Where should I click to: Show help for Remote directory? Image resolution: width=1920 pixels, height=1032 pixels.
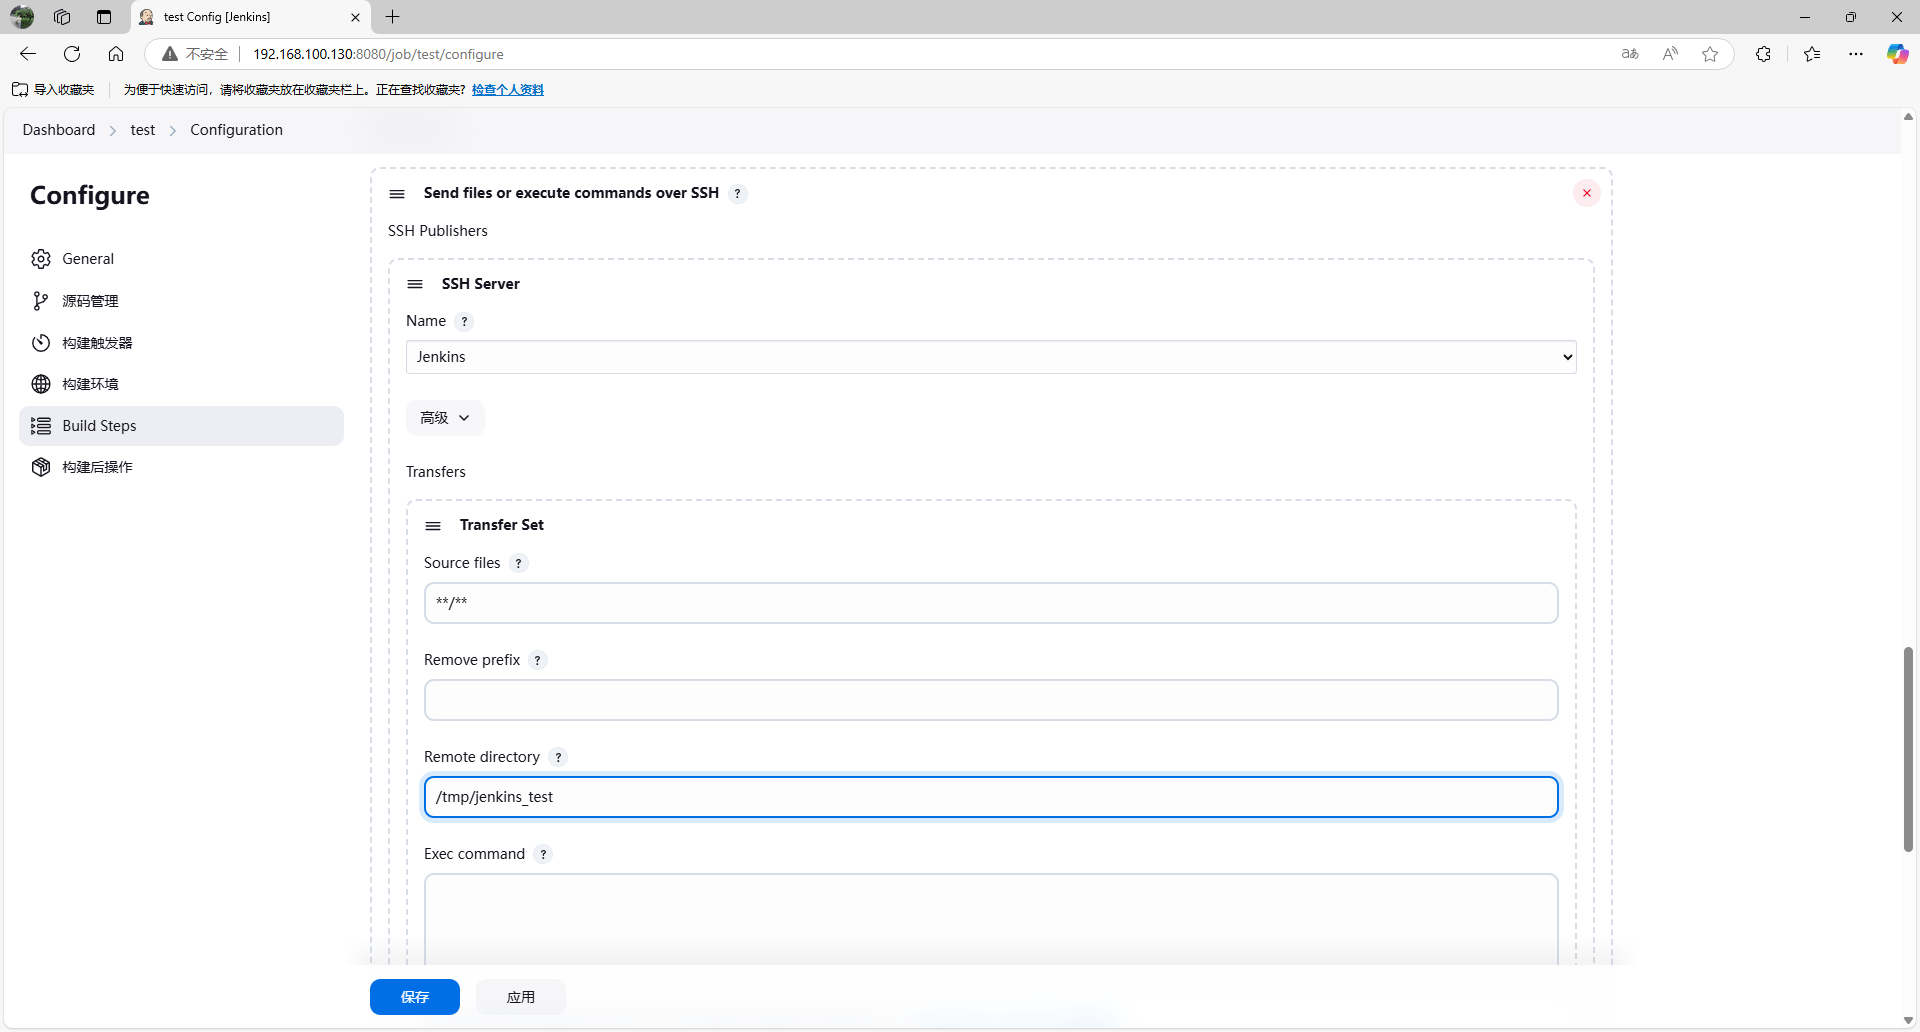pyautogui.click(x=558, y=757)
